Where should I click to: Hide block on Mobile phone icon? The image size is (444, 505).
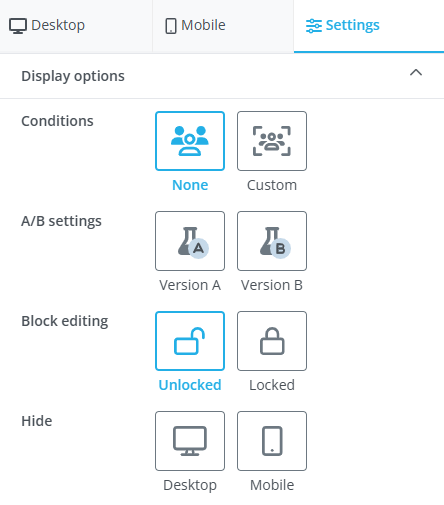(x=272, y=441)
